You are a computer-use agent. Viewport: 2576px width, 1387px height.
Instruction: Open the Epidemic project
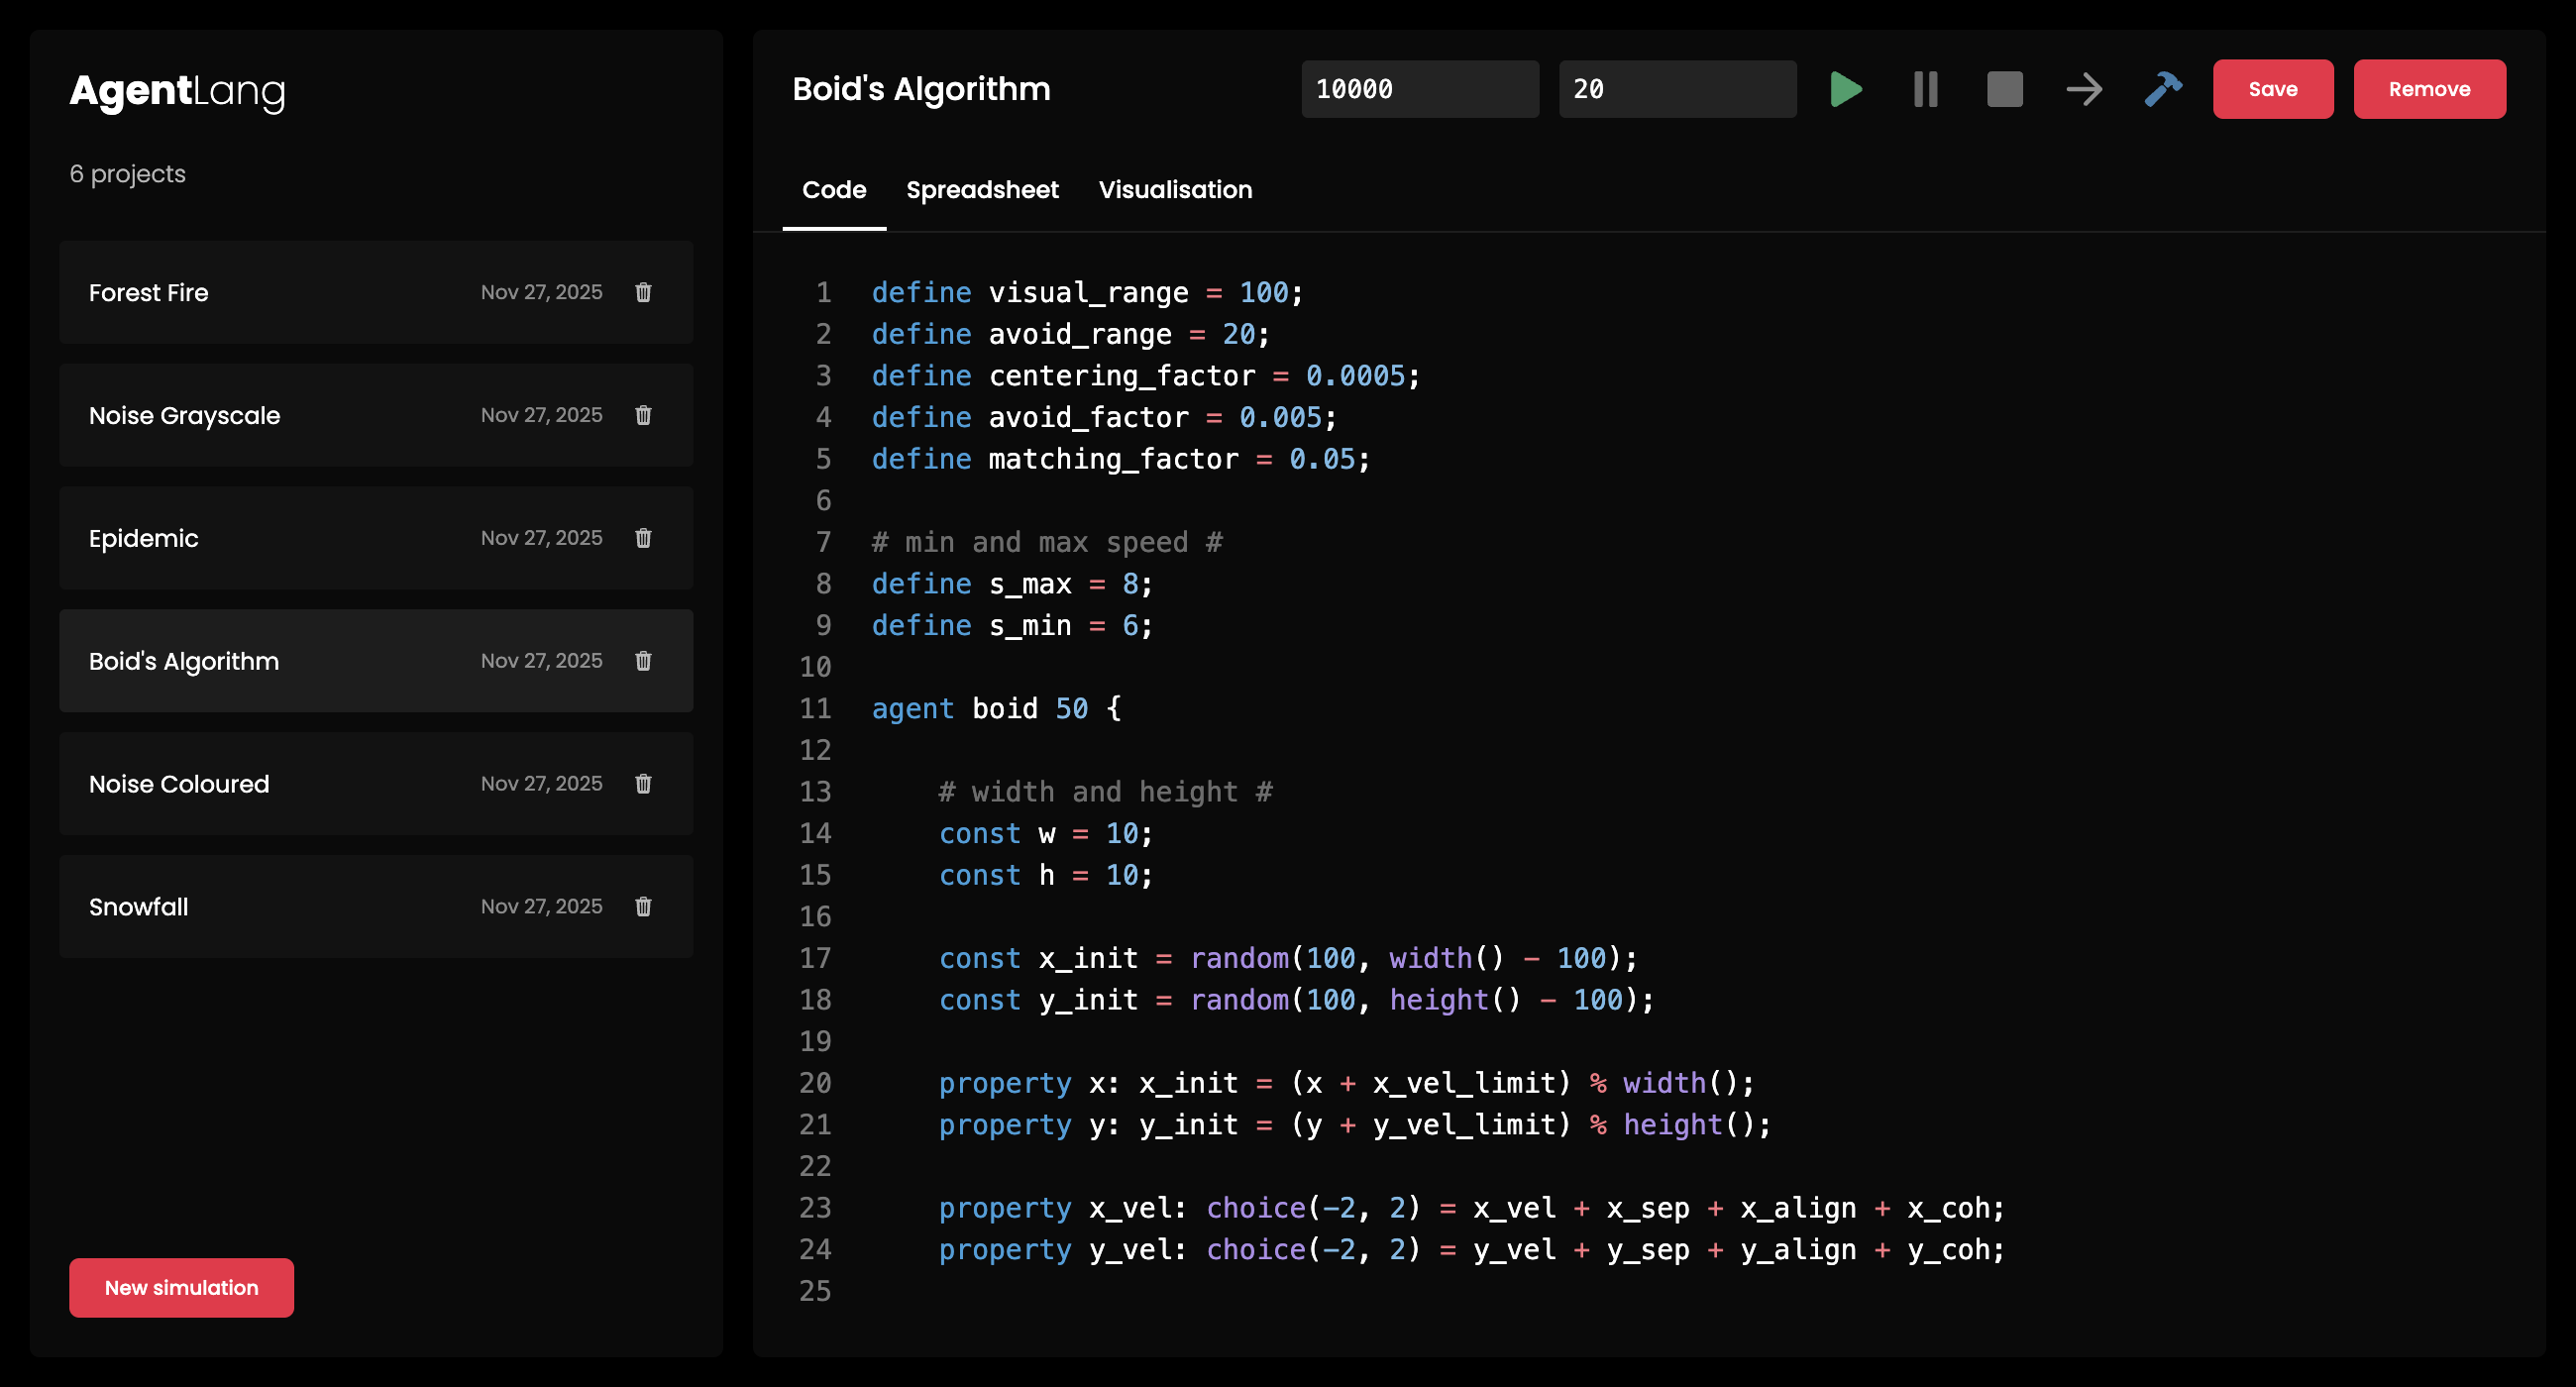click(144, 538)
